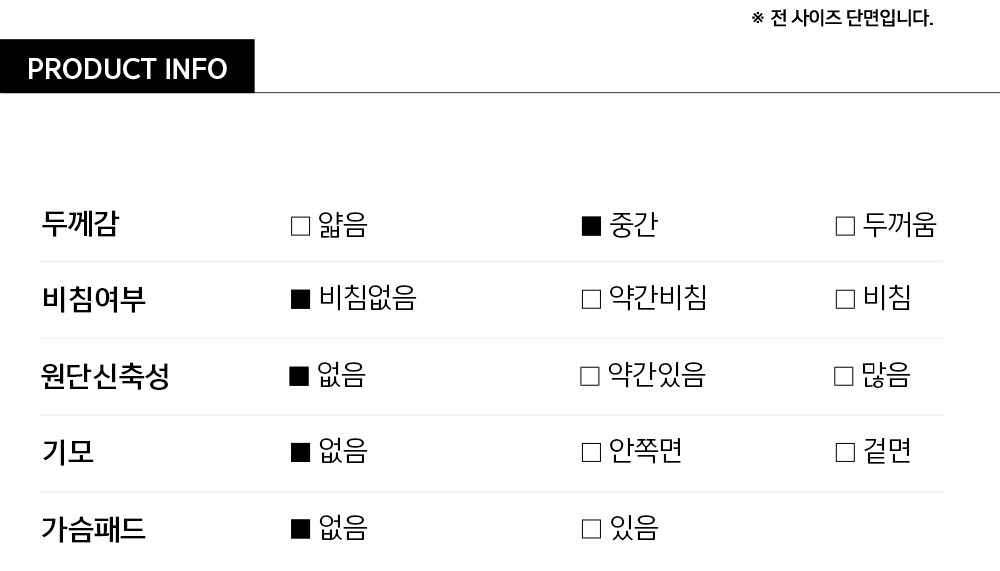Click the 비침여부 row label

[93, 299]
